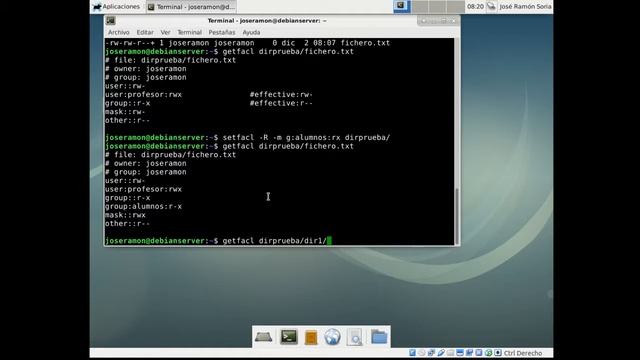The image size is (640, 360).
Task: Click the first 'user:profesor:rwx' line with effective
Action: click(x=143, y=95)
